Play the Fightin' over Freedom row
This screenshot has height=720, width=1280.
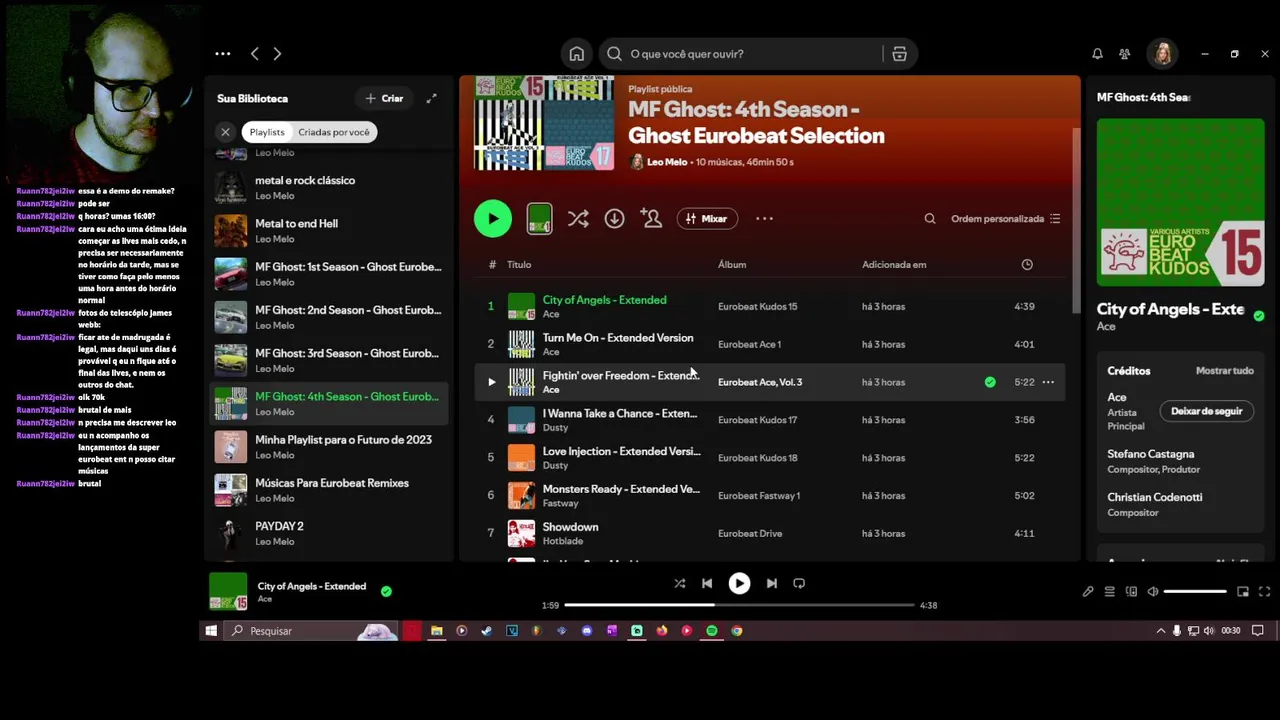coord(491,382)
